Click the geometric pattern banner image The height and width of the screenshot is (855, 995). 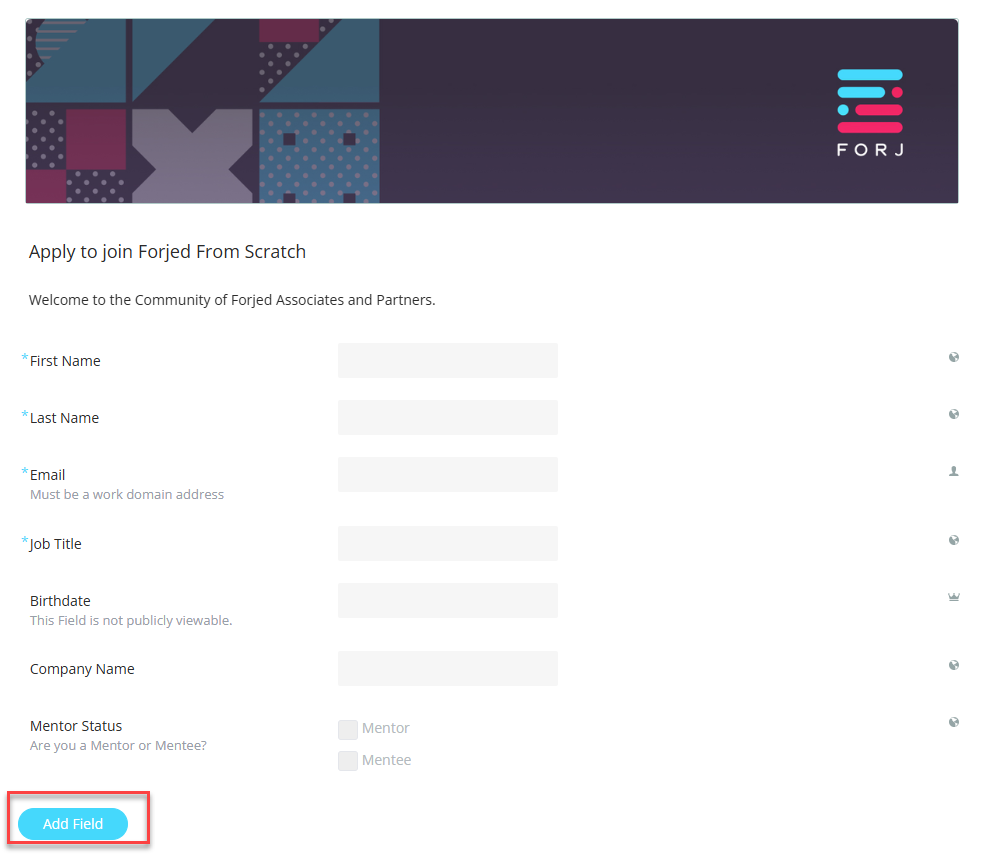pos(203,111)
